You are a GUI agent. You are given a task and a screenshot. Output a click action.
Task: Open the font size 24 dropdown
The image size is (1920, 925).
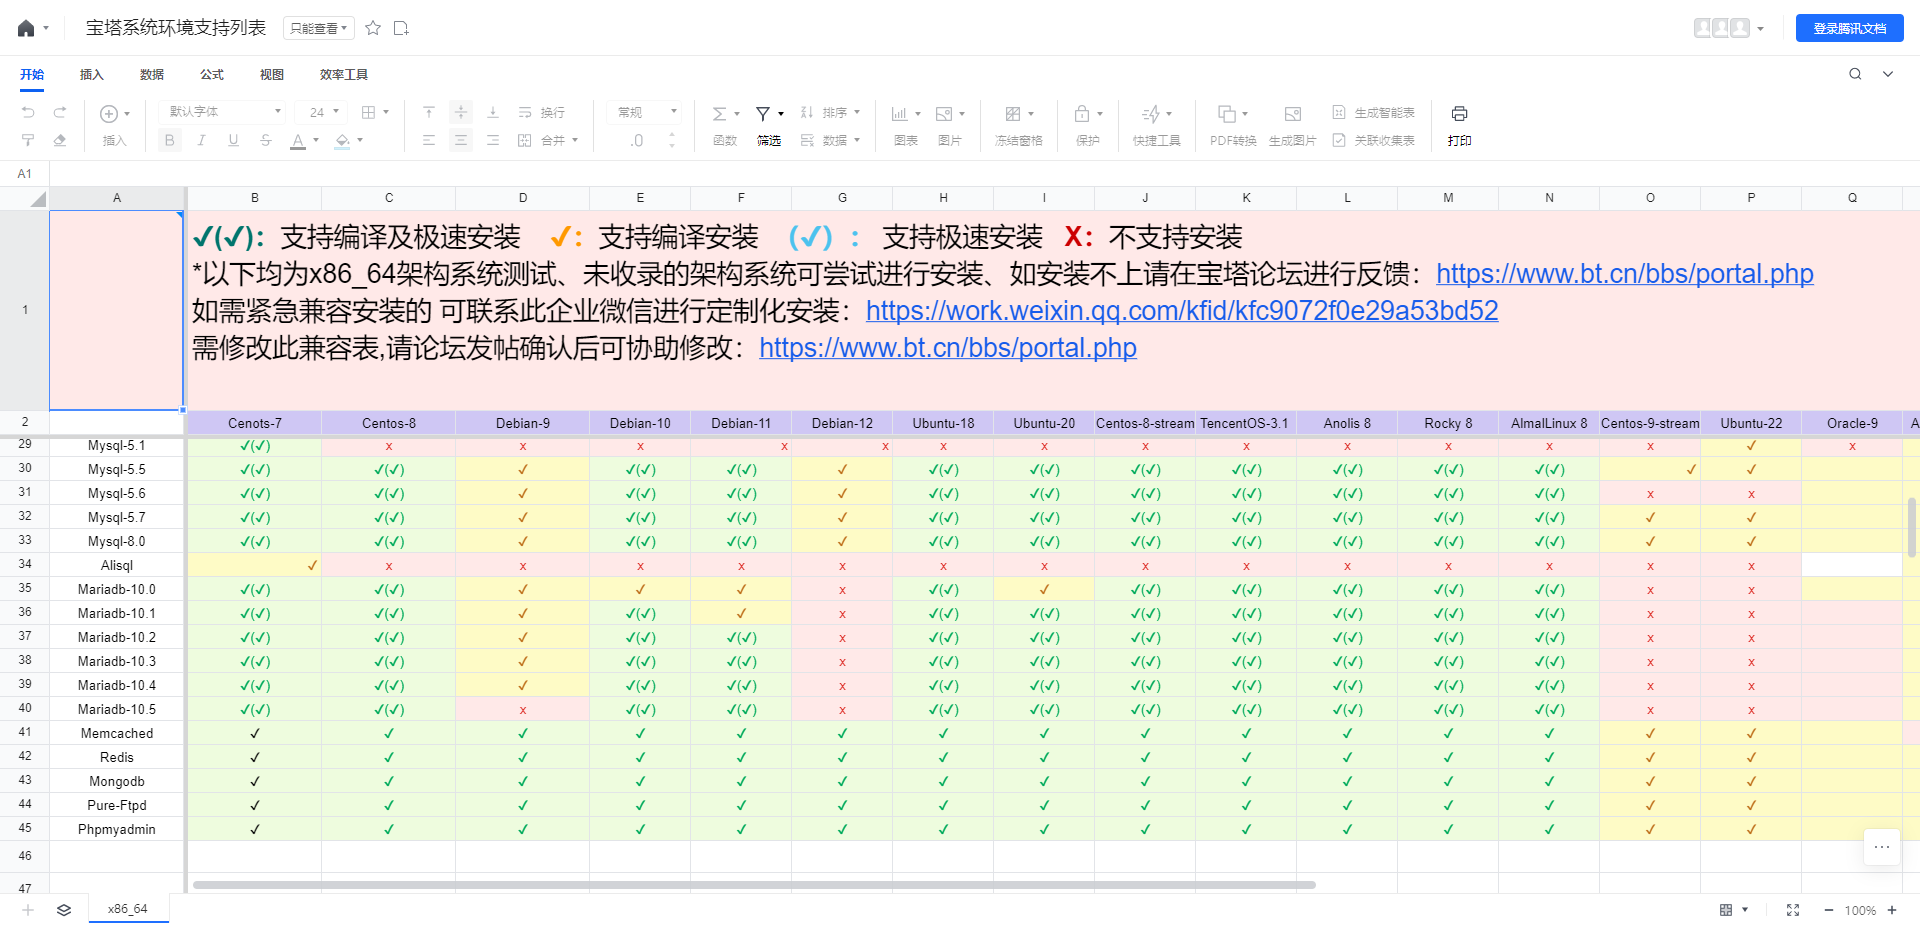[324, 112]
